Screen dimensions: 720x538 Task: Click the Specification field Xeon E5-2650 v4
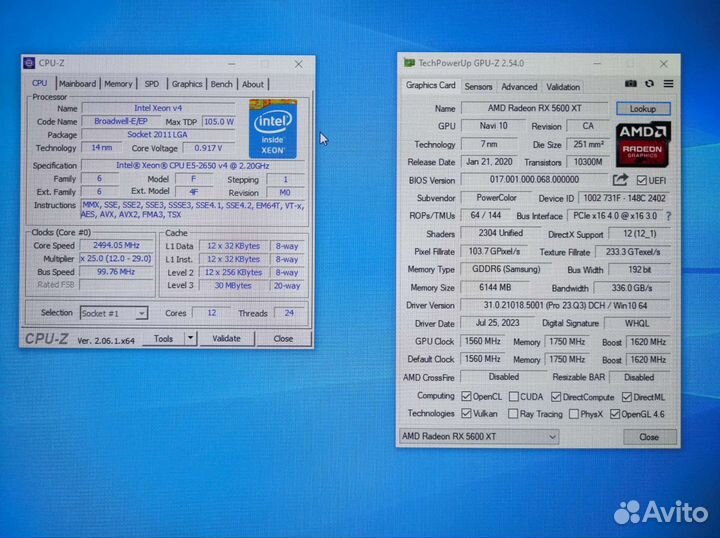click(x=193, y=165)
